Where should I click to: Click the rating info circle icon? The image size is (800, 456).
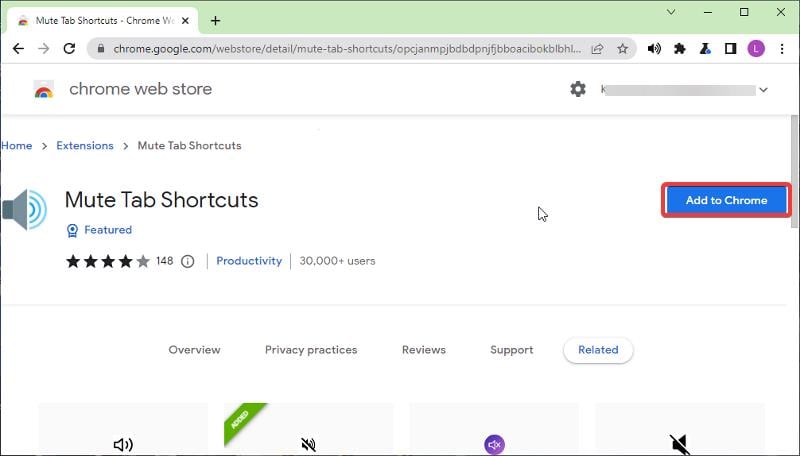[188, 262]
